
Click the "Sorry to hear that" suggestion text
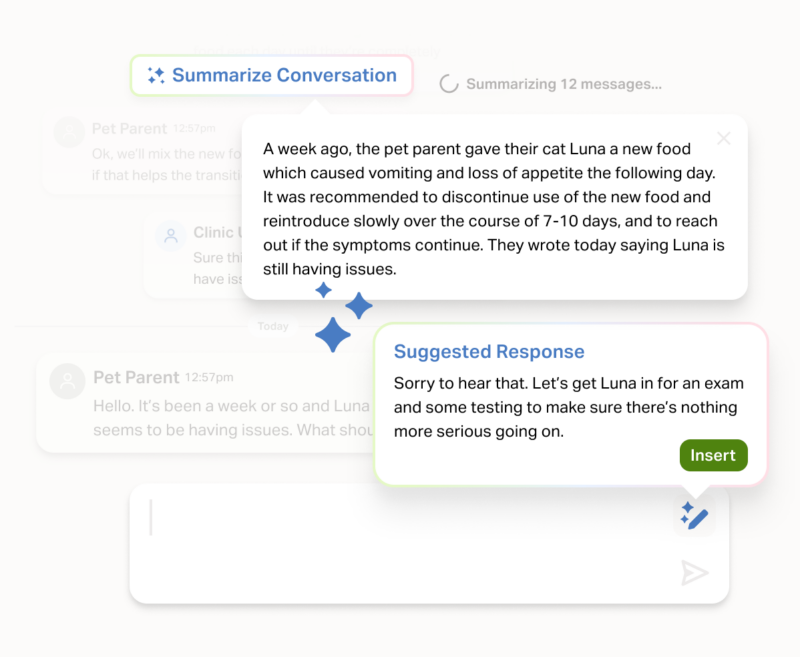coord(568,407)
